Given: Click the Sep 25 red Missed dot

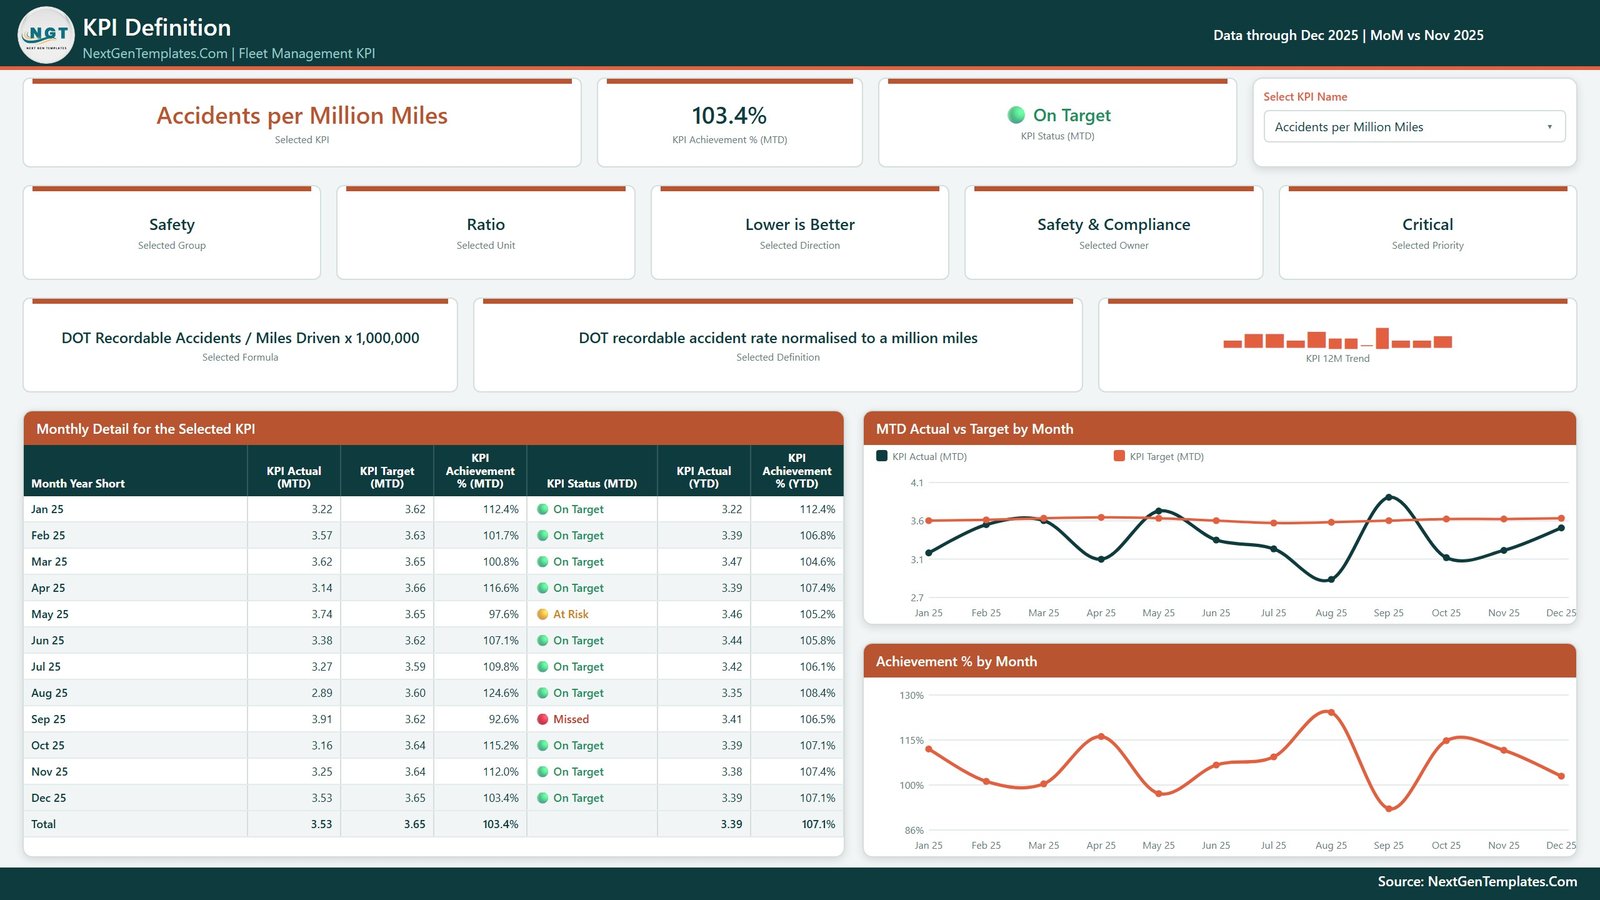Looking at the screenshot, I should [543, 719].
